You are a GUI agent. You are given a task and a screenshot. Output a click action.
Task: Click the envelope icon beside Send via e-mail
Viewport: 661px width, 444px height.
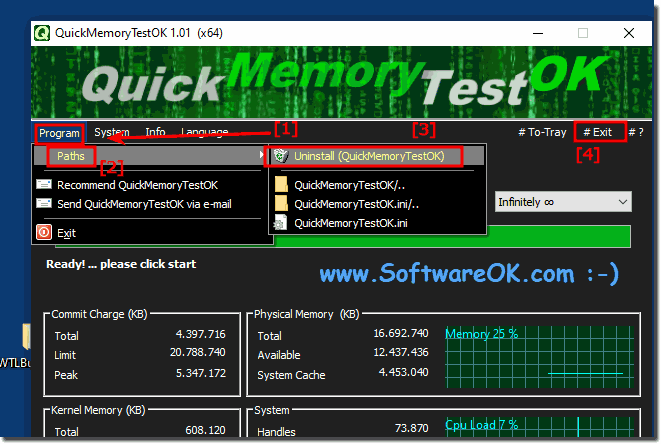click(x=44, y=204)
